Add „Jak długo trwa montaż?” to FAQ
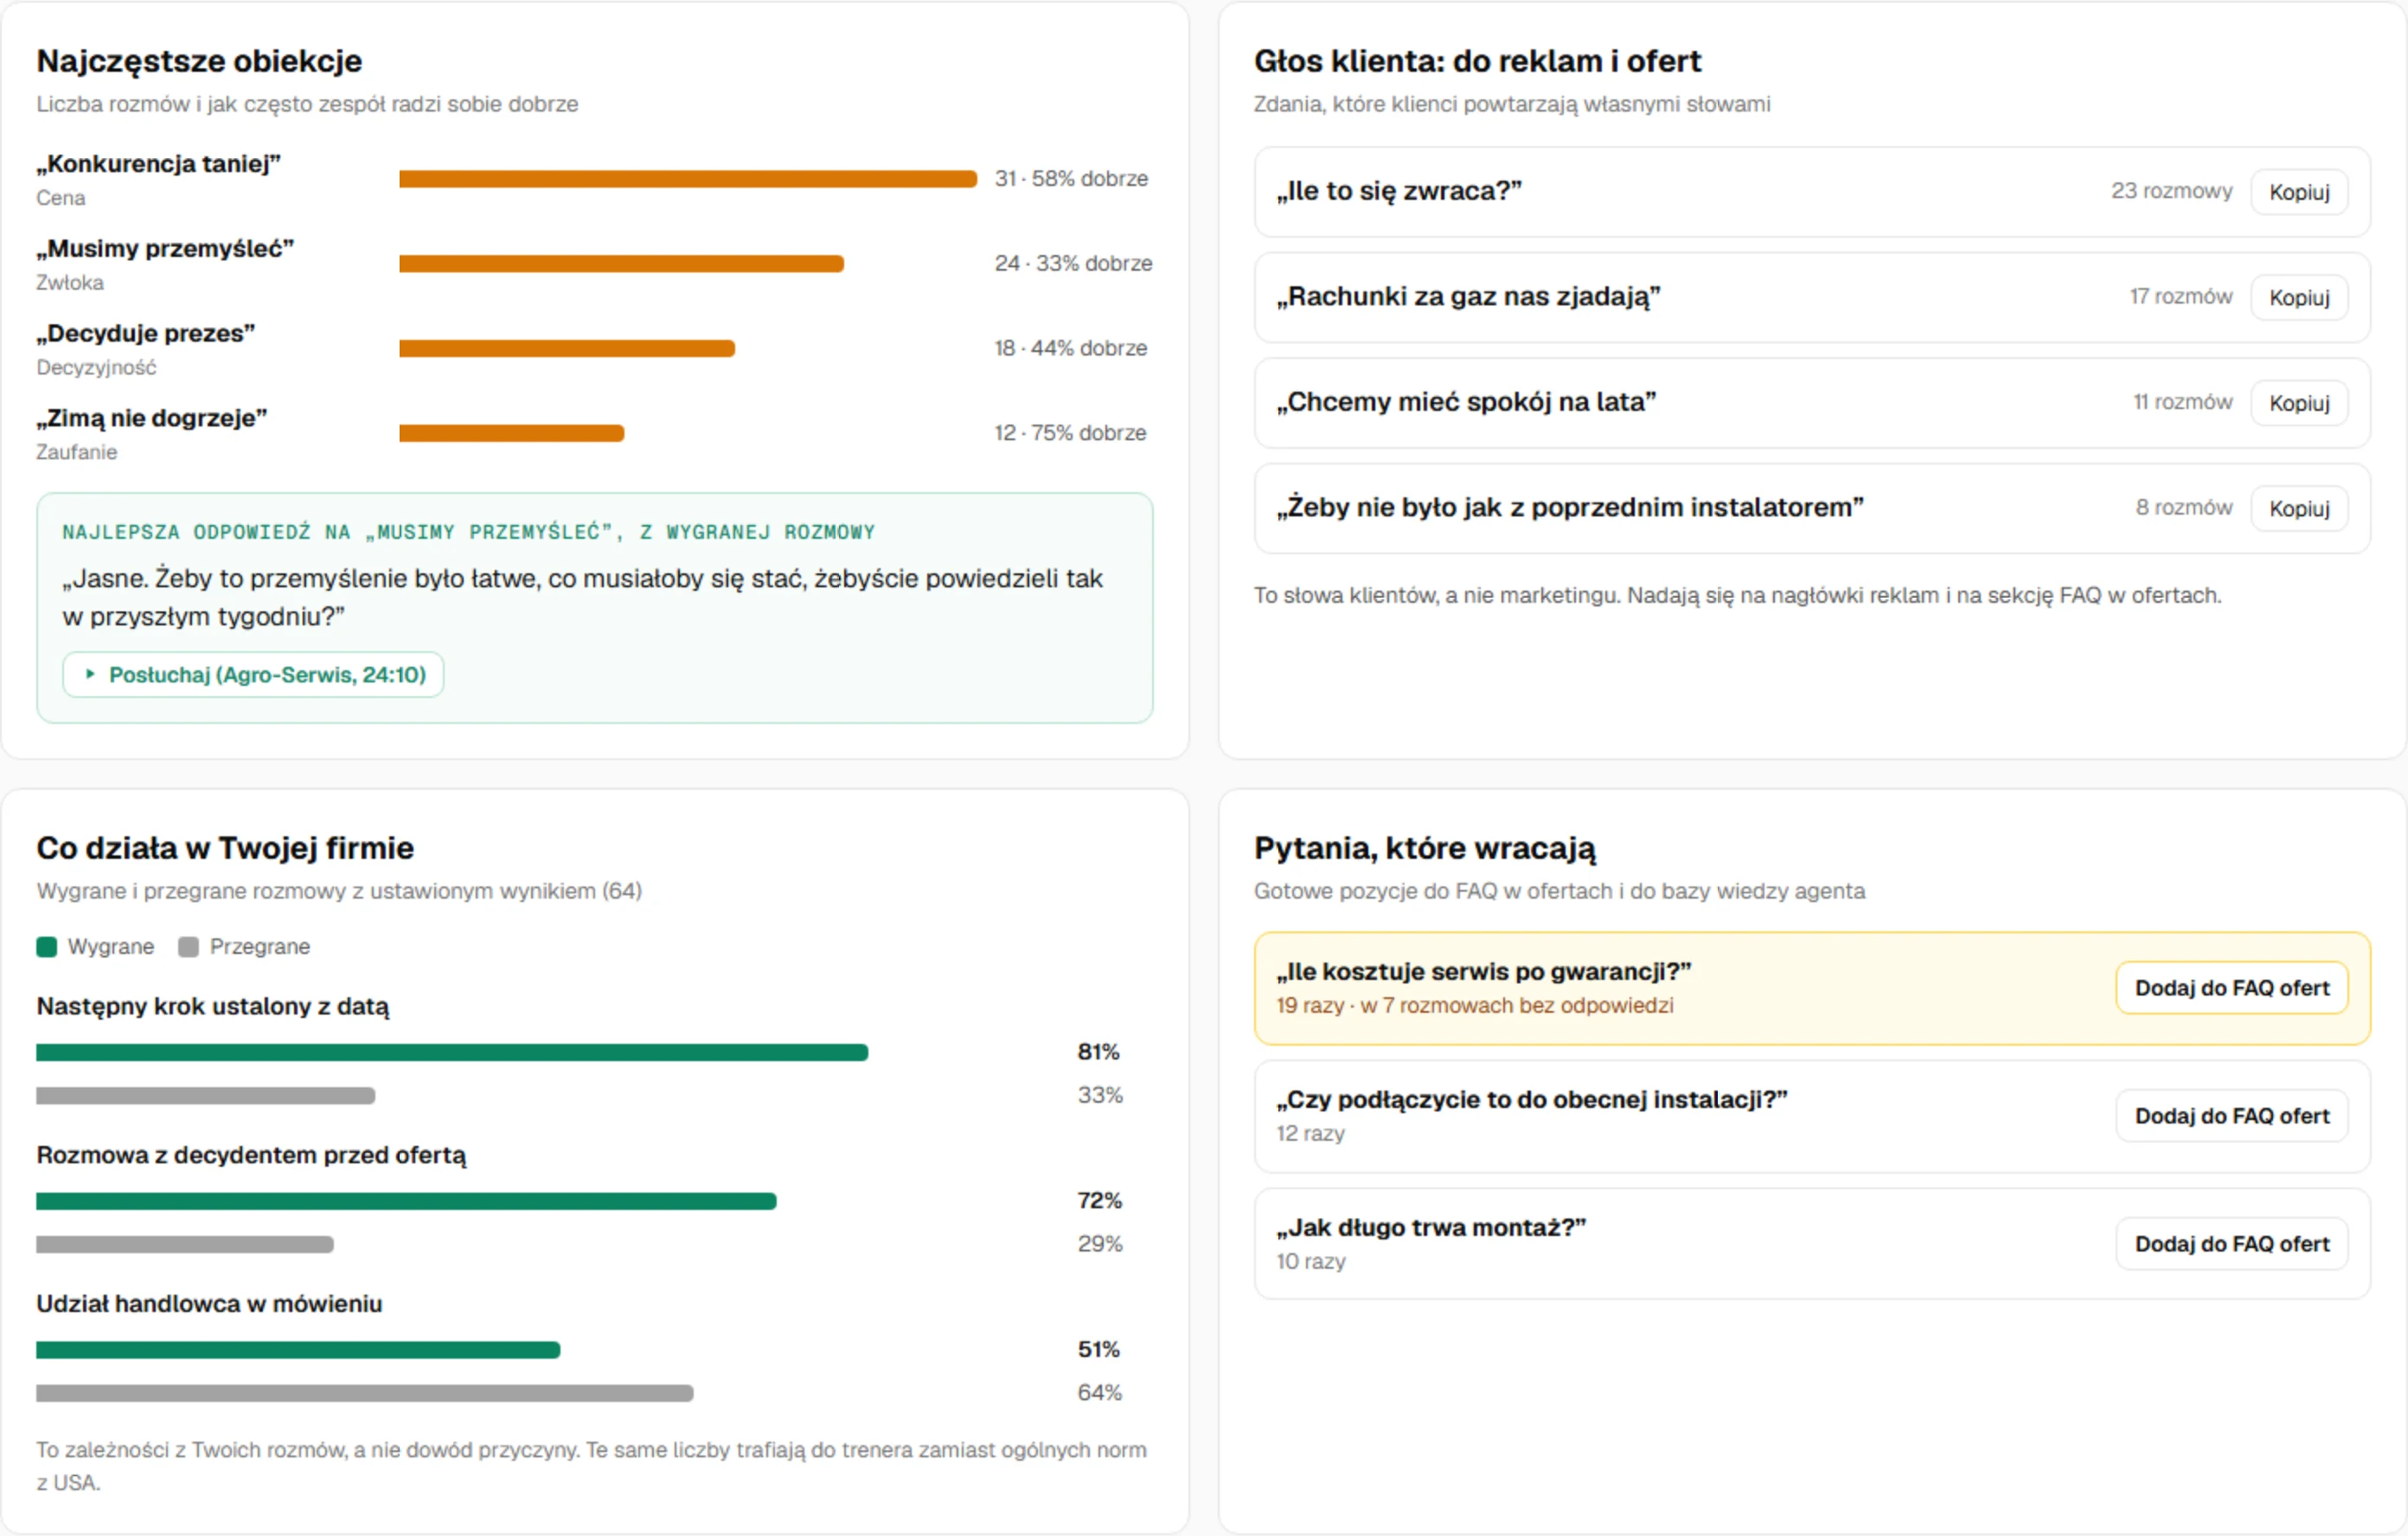This screenshot has width=2408, height=1536. click(2232, 1244)
